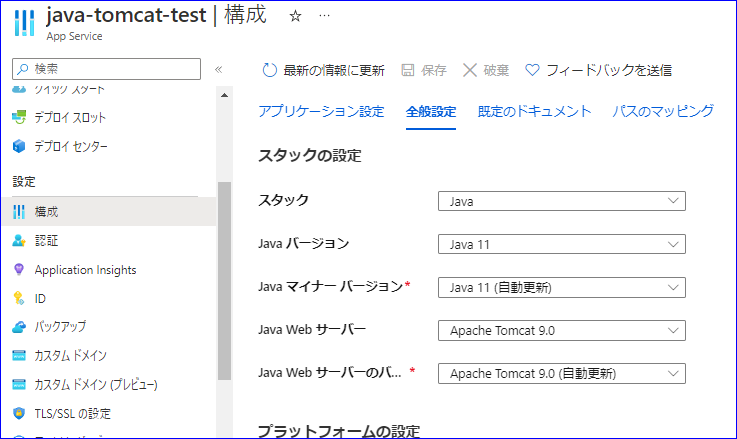This screenshot has height=439, width=737.
Task: Click the 構成 bars icon in sidebar
Action: pyautogui.click(x=19, y=212)
